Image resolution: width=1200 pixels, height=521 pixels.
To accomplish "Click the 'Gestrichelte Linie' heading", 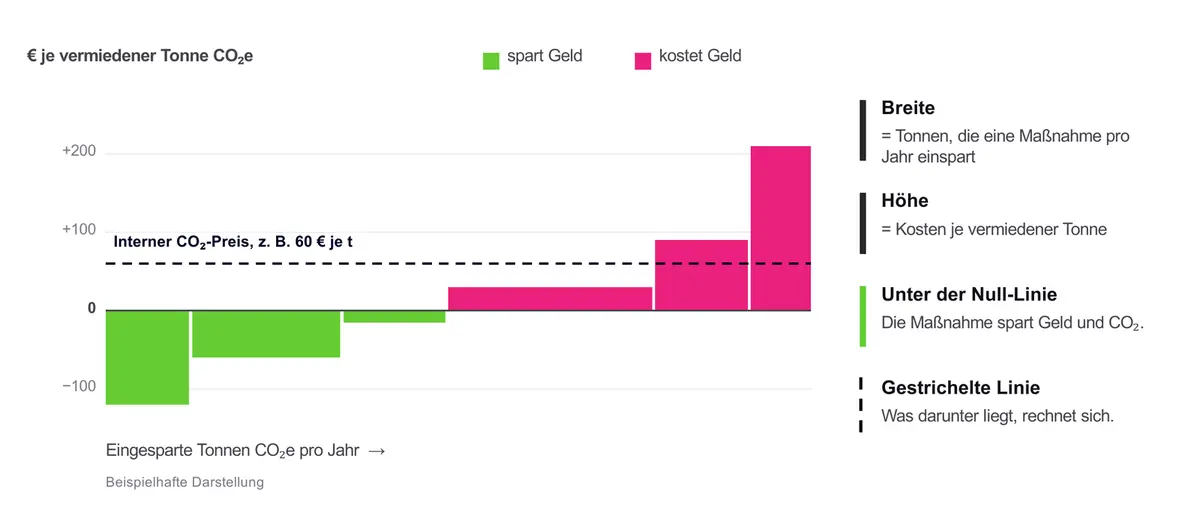I will click(x=961, y=388).
